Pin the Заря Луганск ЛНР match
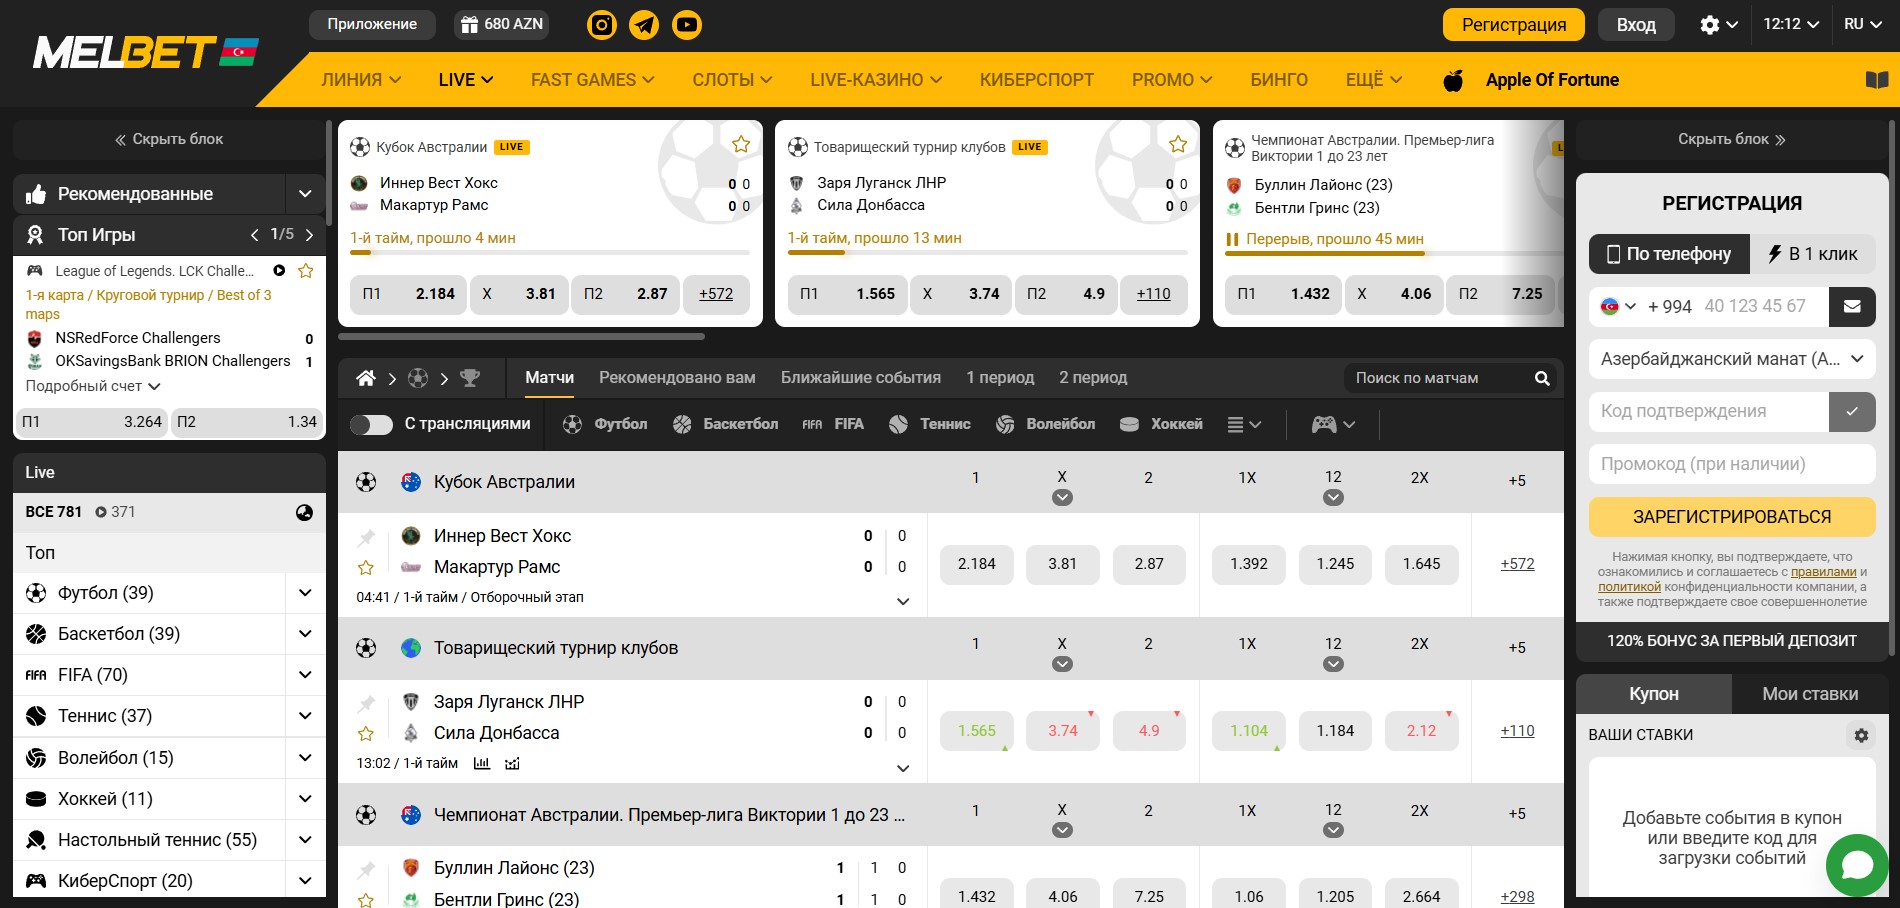The image size is (1900, 908). coord(366,703)
